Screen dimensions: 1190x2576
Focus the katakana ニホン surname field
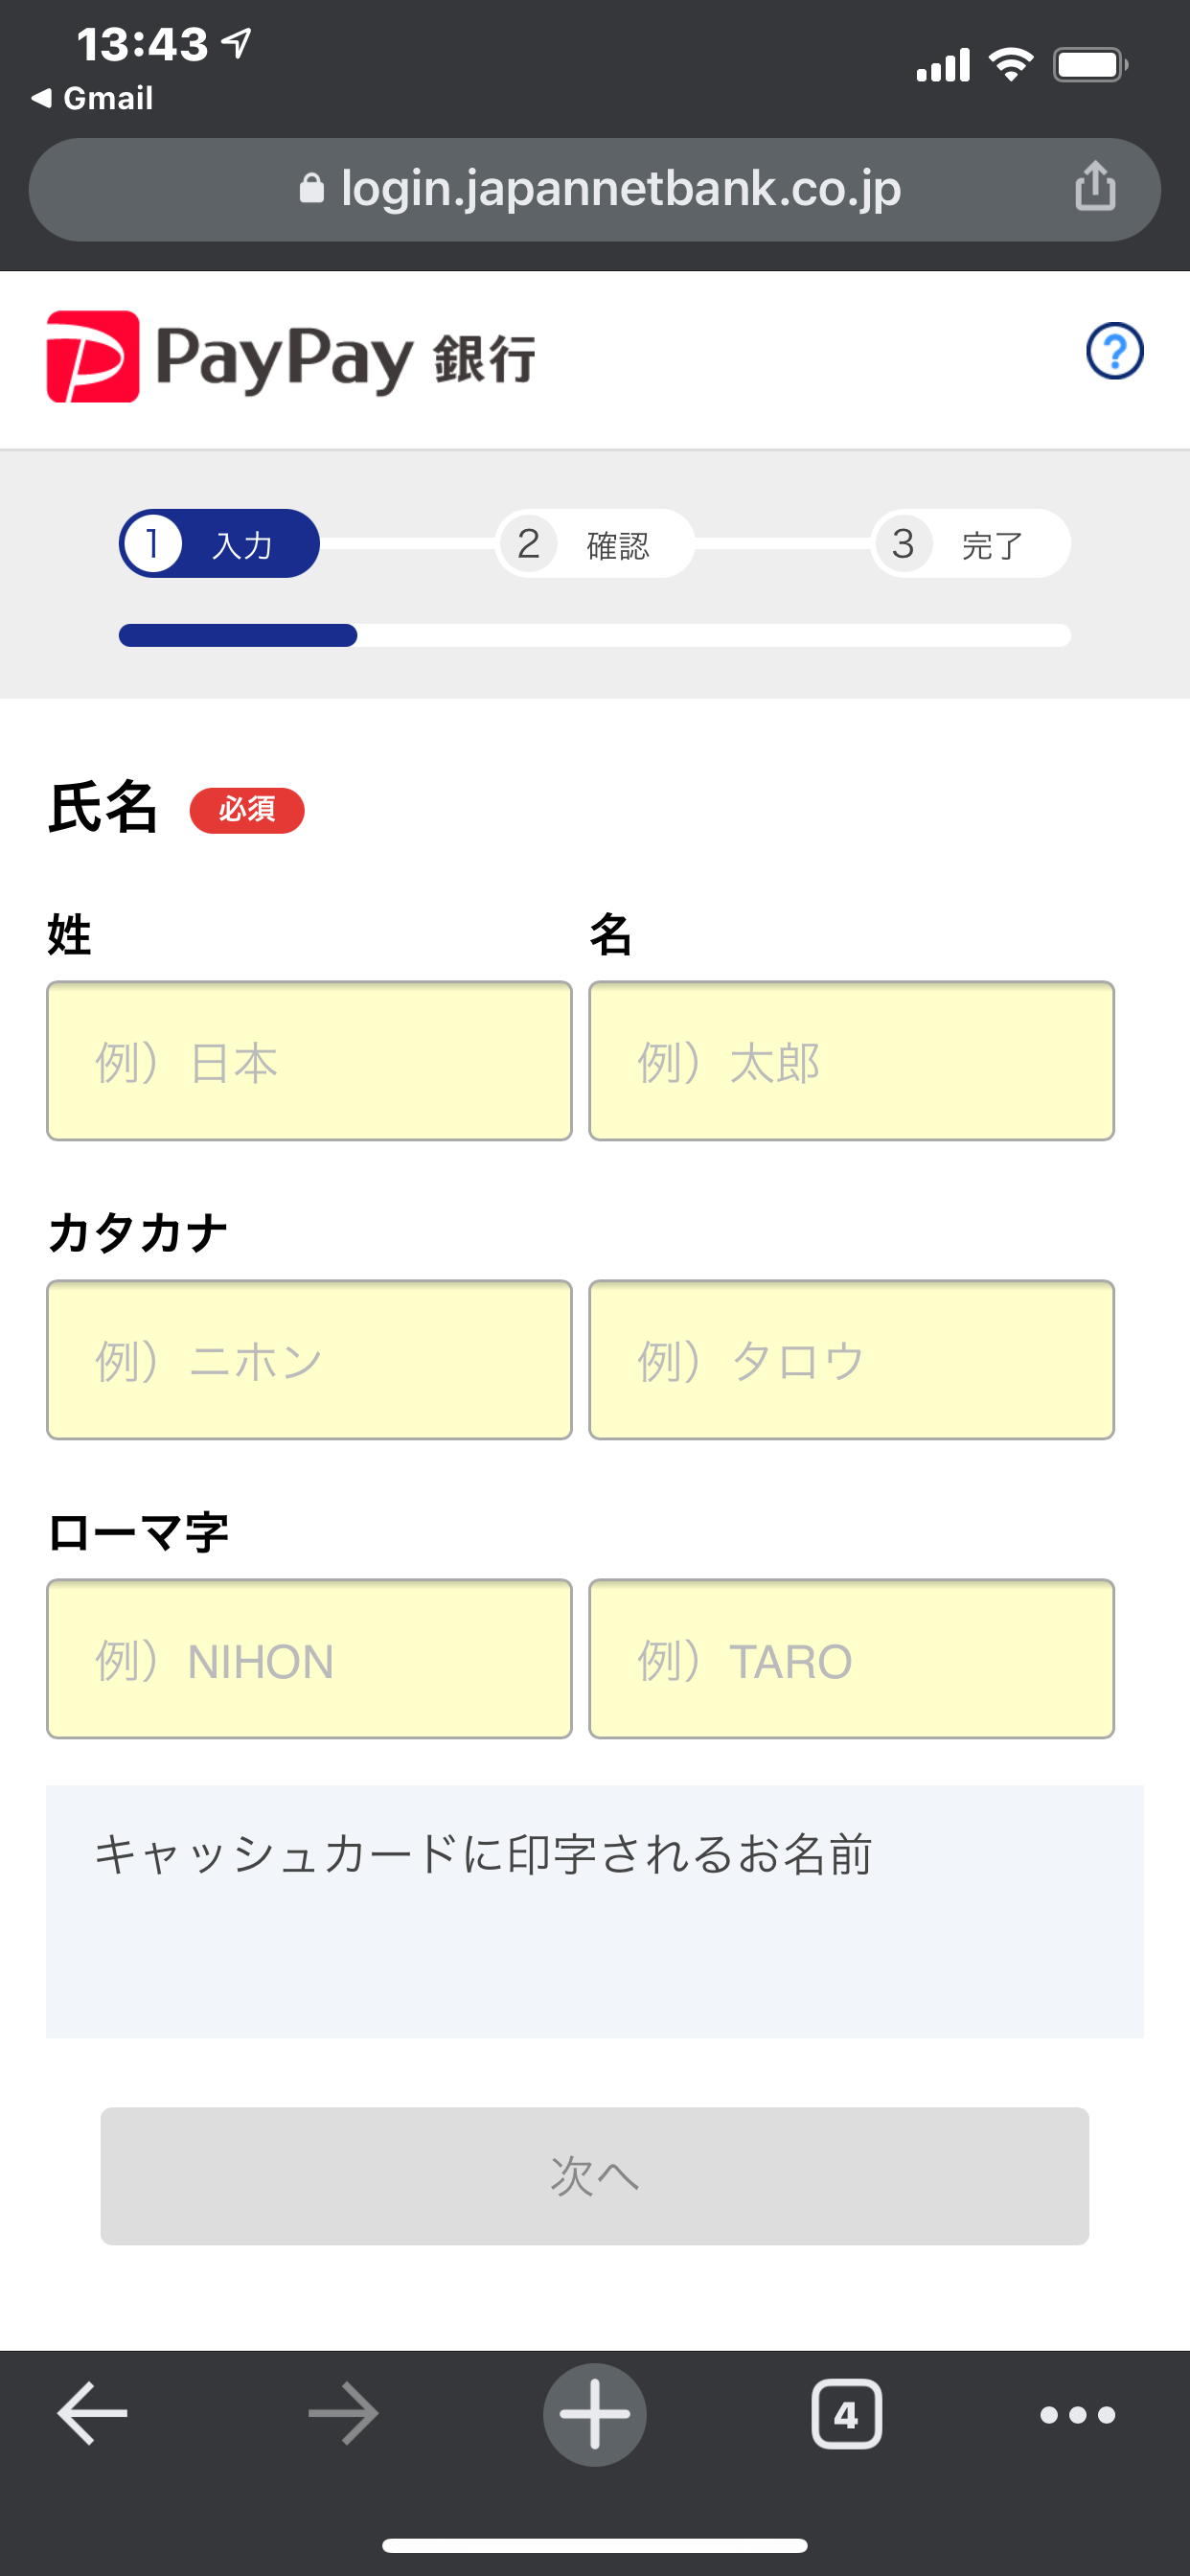(x=309, y=1360)
